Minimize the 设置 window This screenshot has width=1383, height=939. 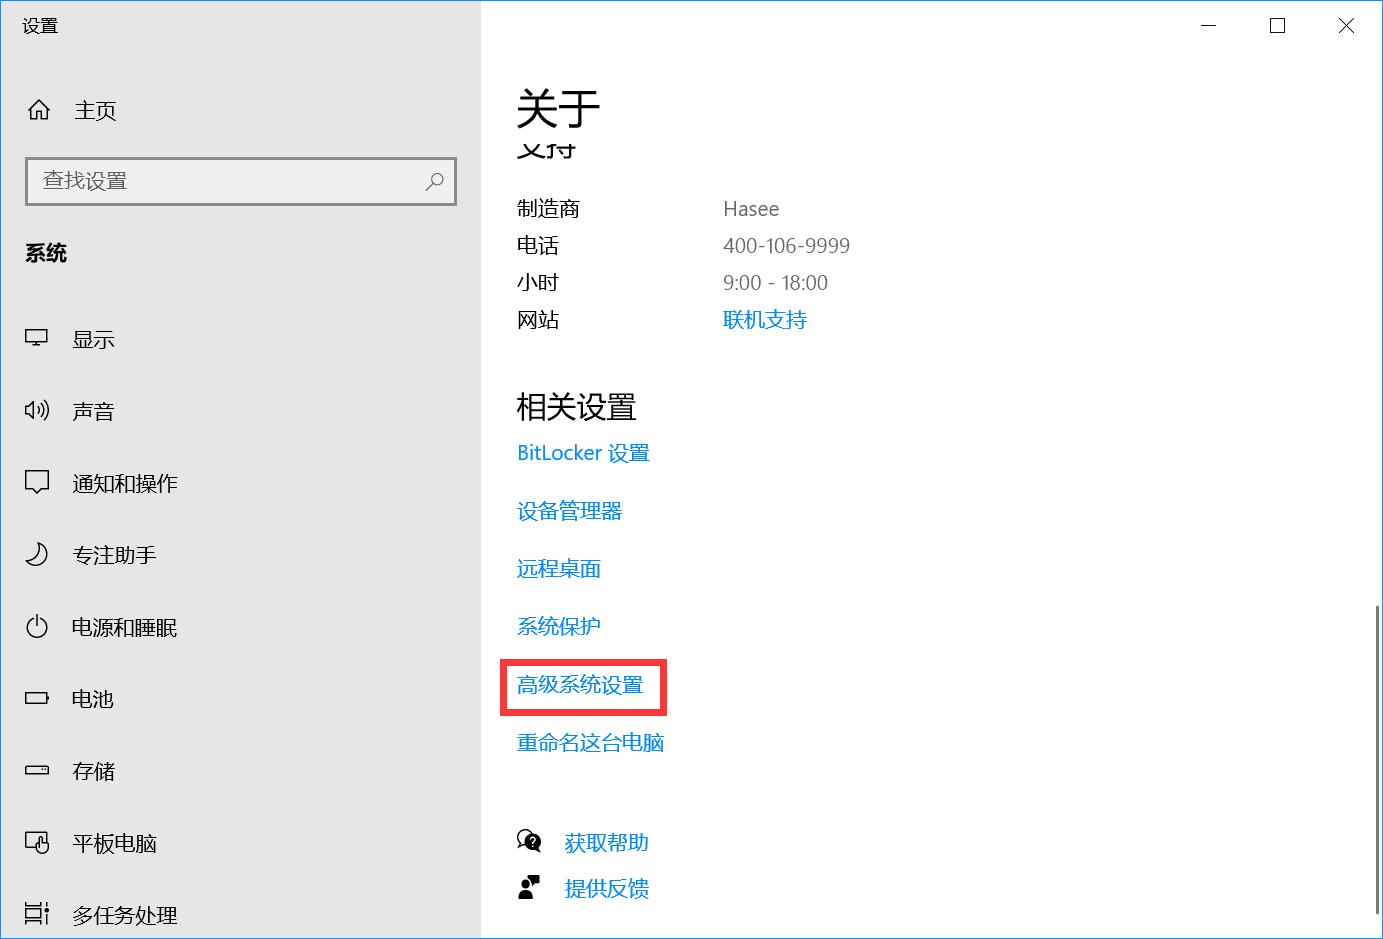click(1208, 26)
